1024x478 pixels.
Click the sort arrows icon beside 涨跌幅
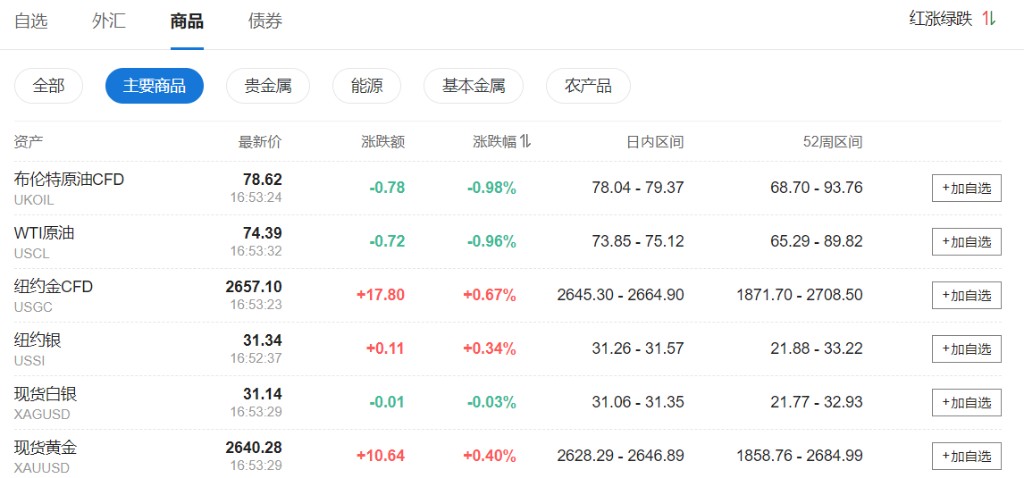pos(525,142)
